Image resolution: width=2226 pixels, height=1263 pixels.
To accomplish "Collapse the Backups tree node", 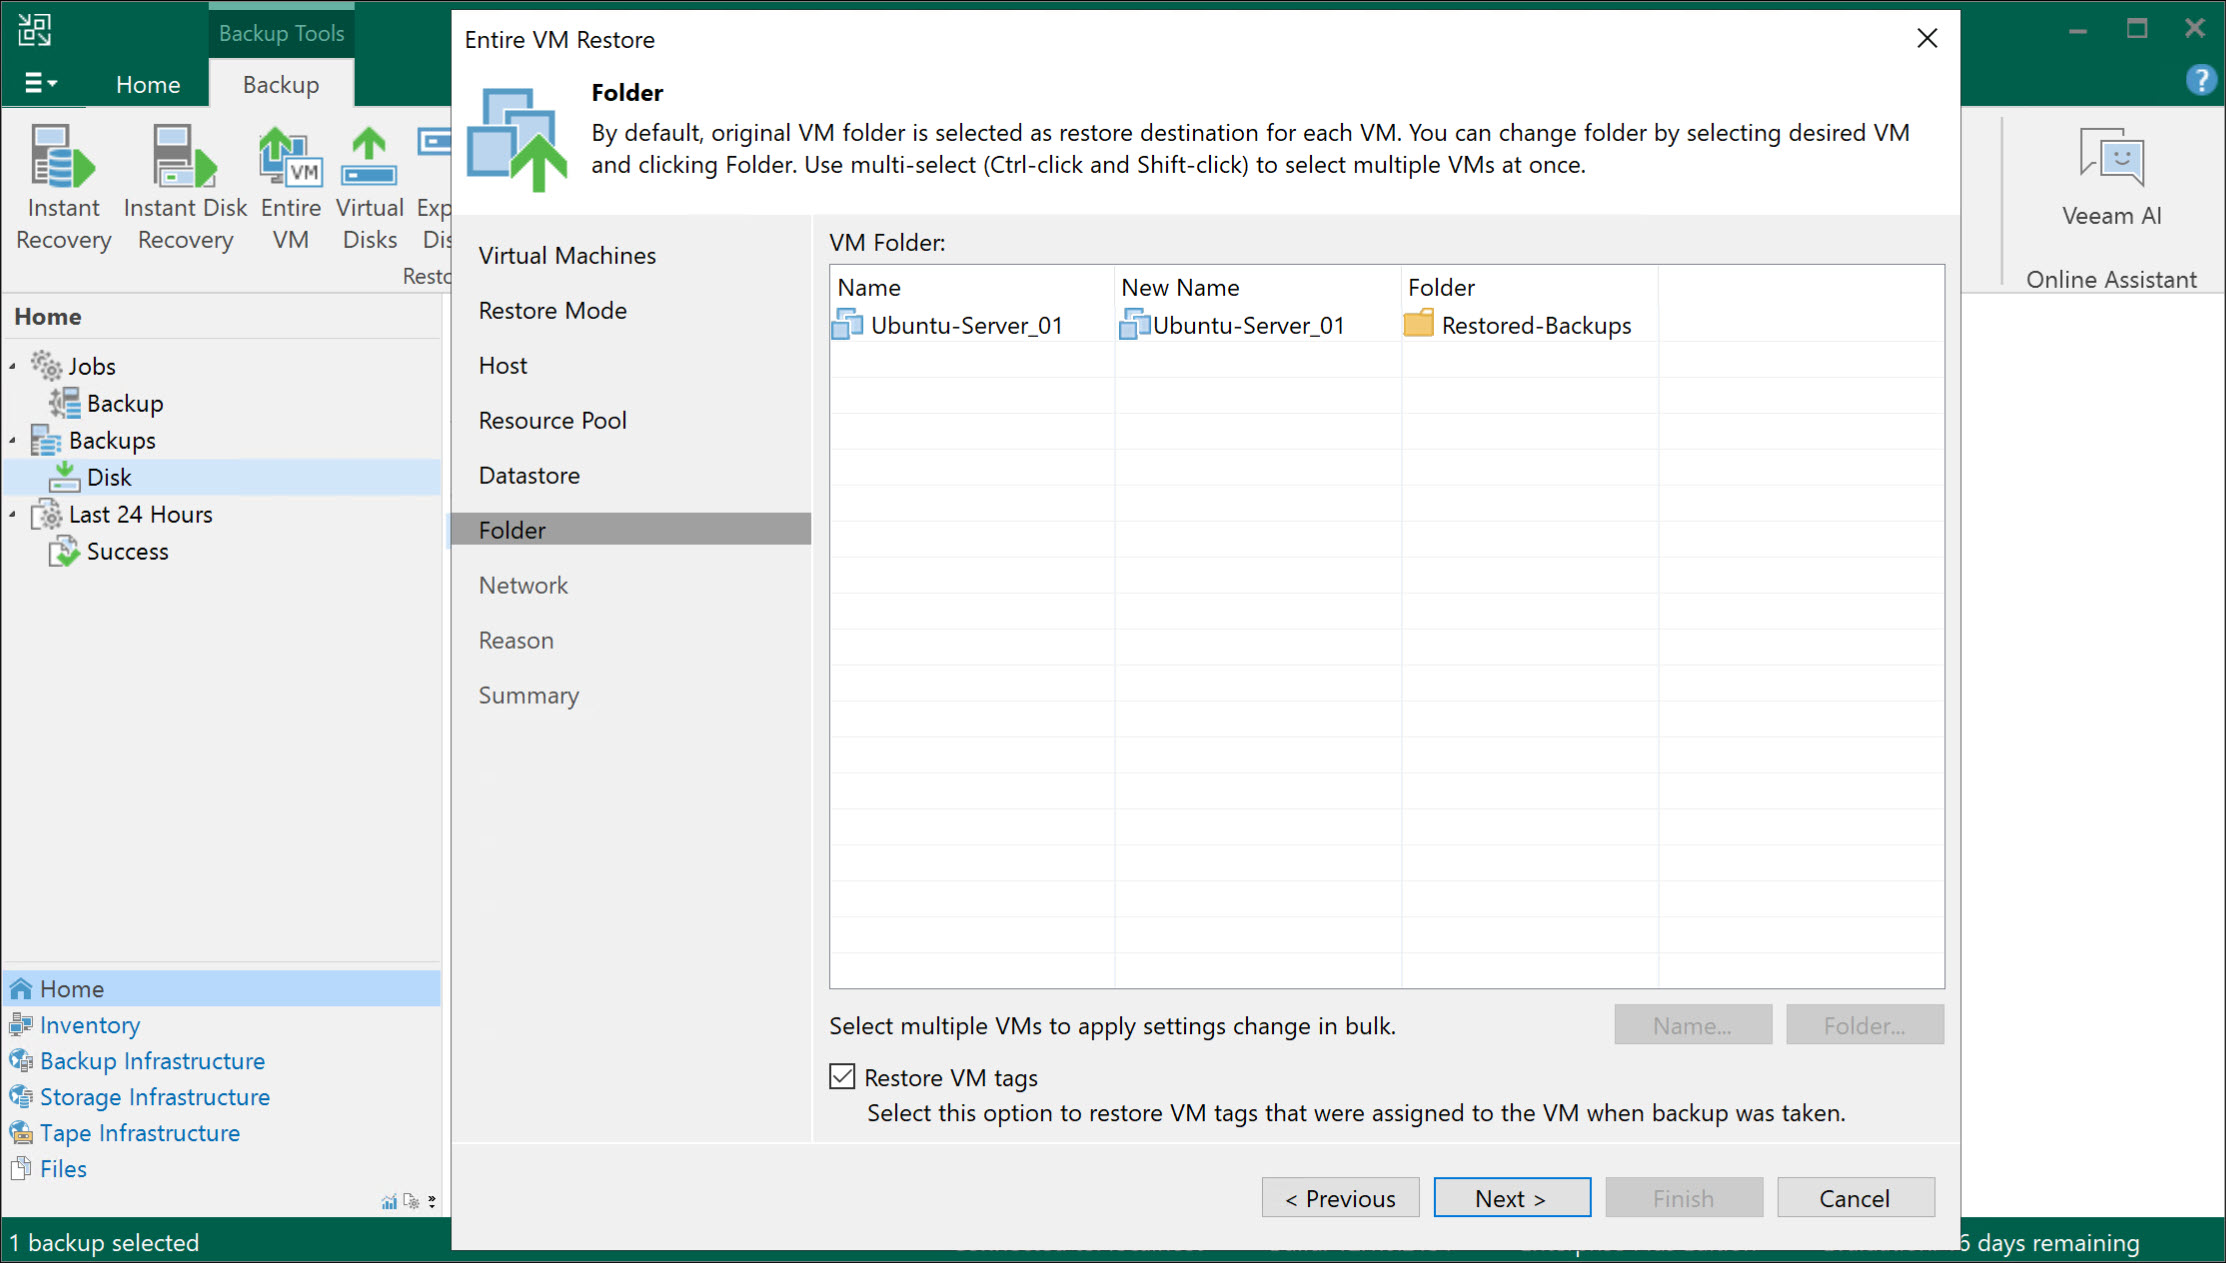I will 13,440.
